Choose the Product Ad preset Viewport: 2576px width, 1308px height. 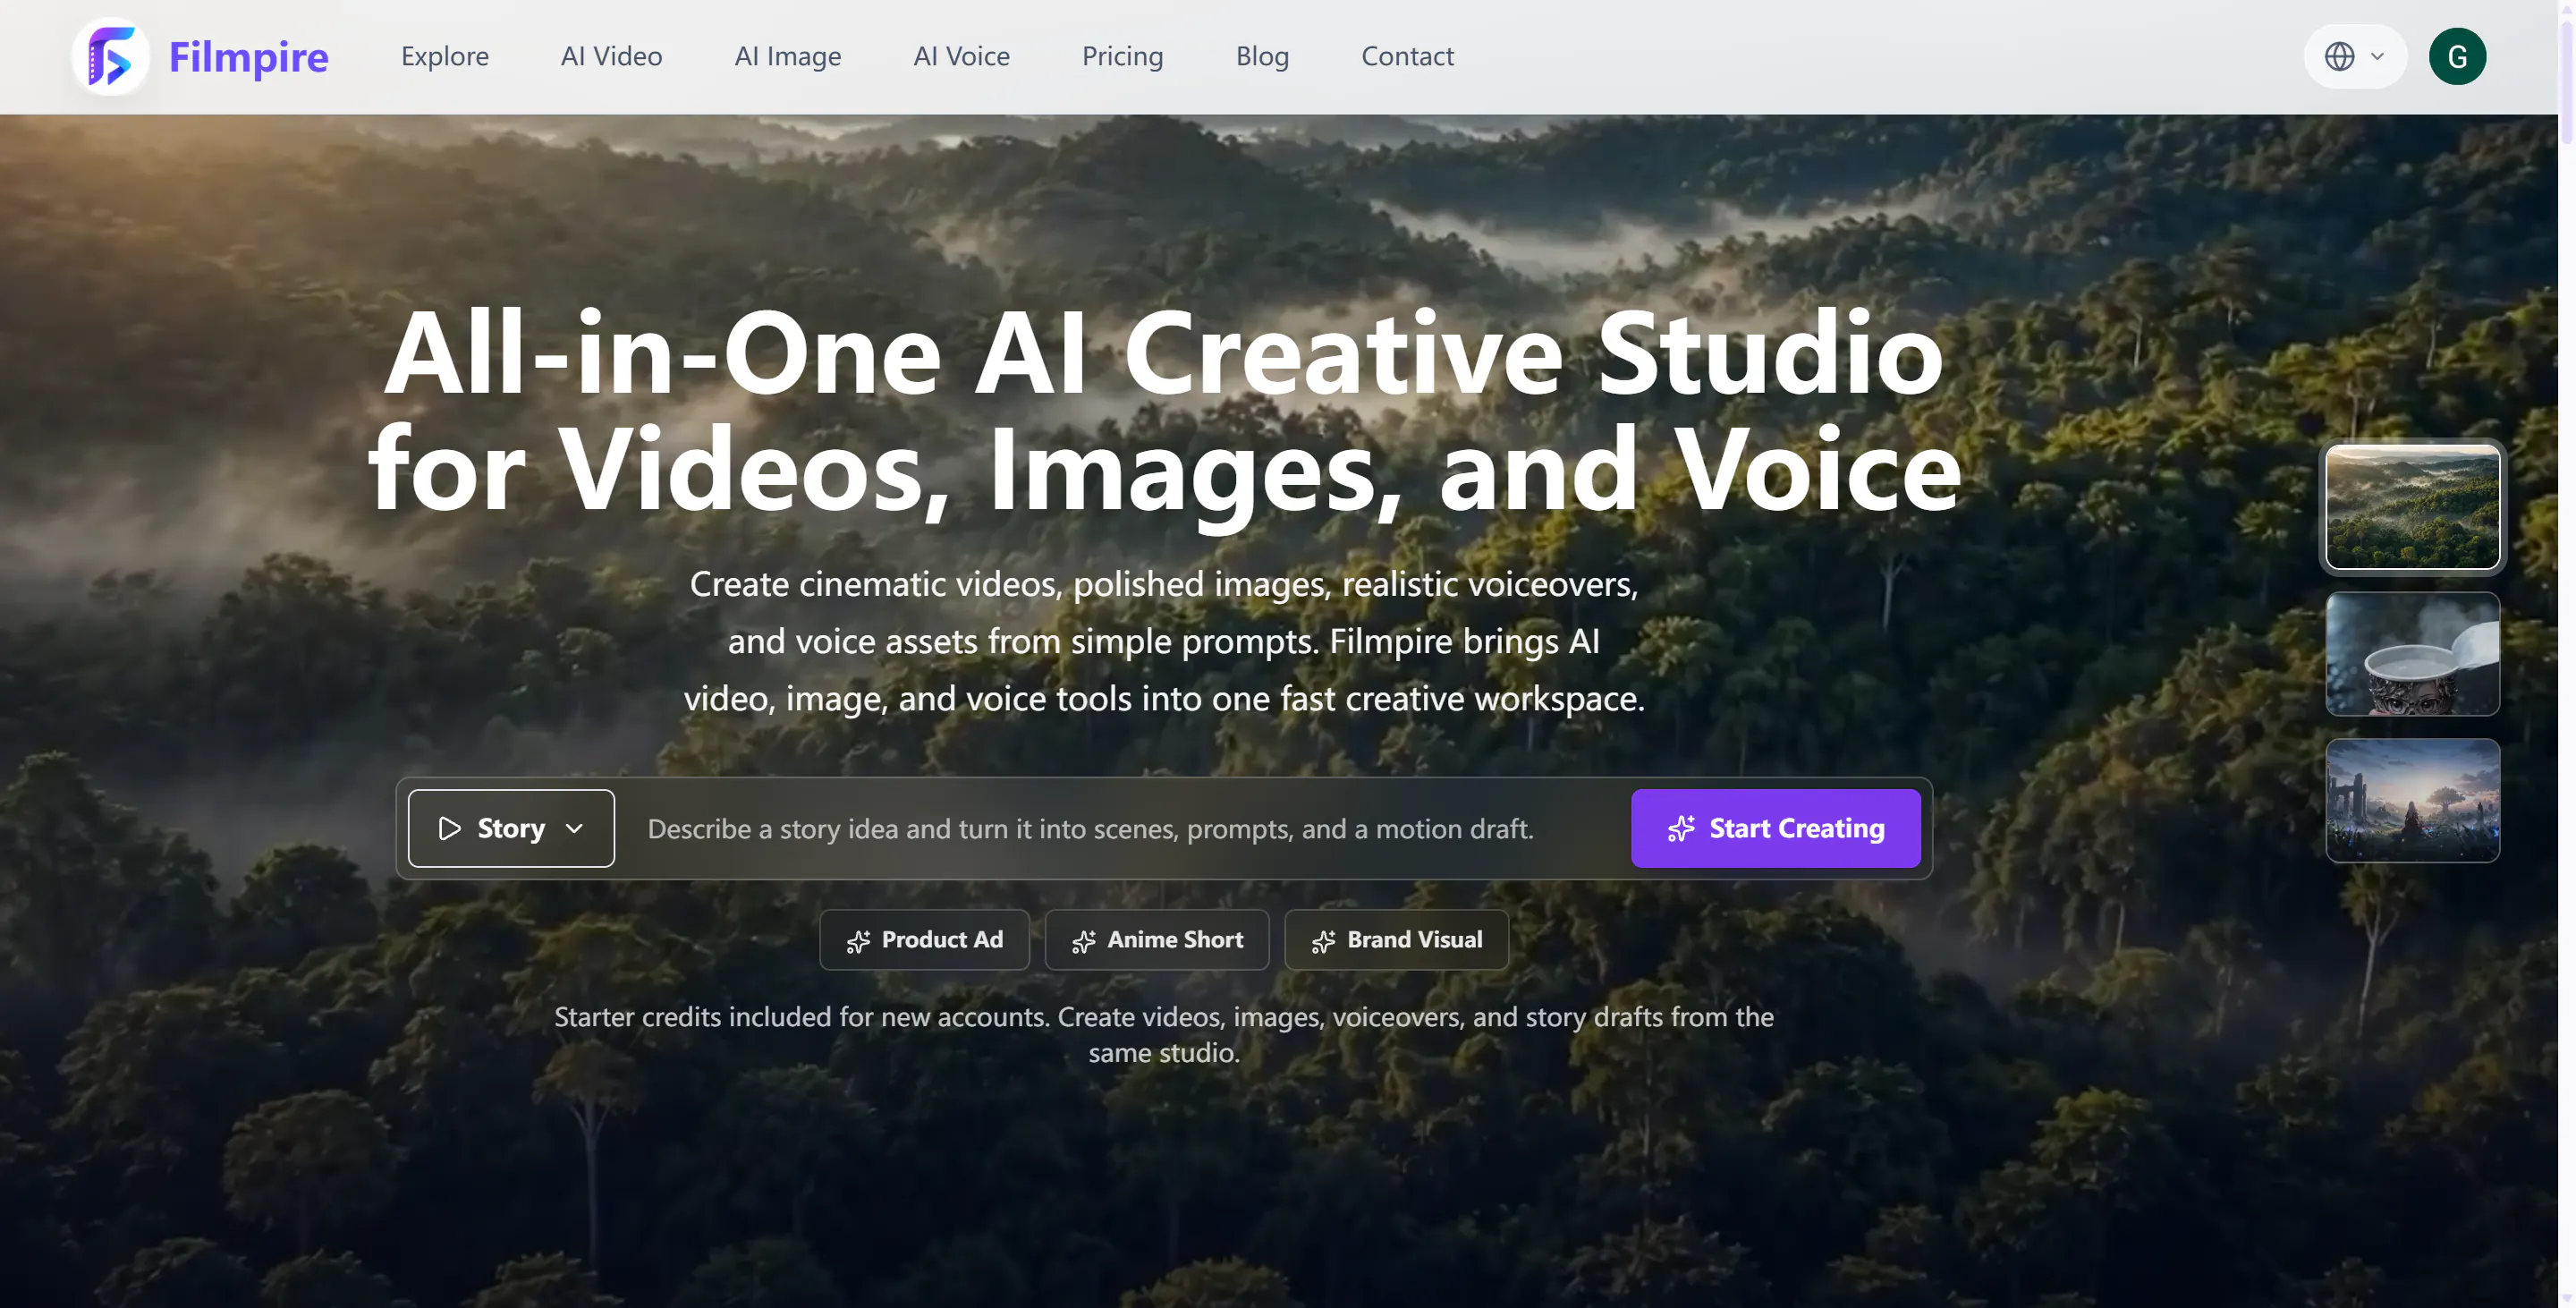pos(924,940)
